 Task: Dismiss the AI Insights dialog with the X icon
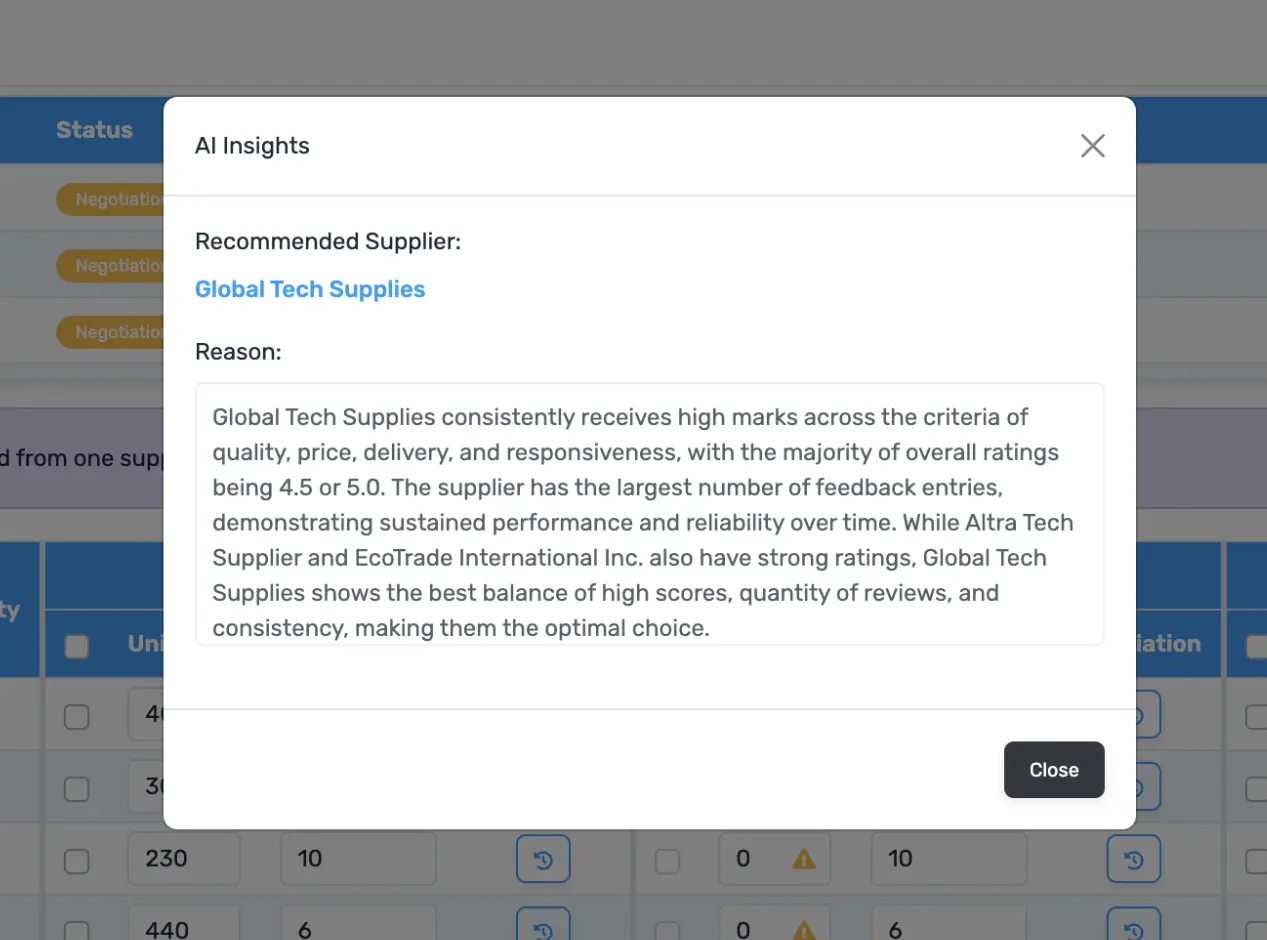[1092, 146]
